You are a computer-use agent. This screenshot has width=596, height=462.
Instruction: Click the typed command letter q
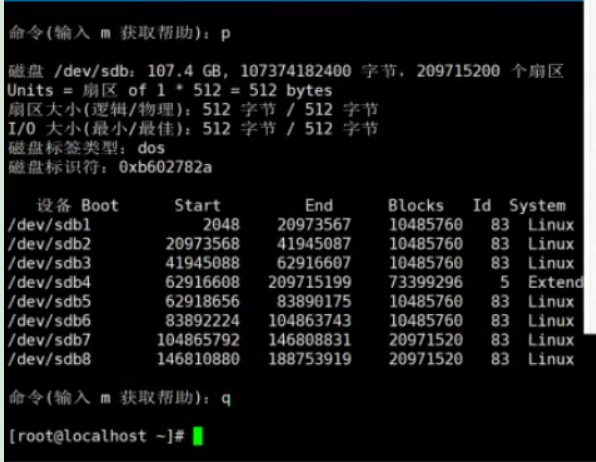point(226,399)
